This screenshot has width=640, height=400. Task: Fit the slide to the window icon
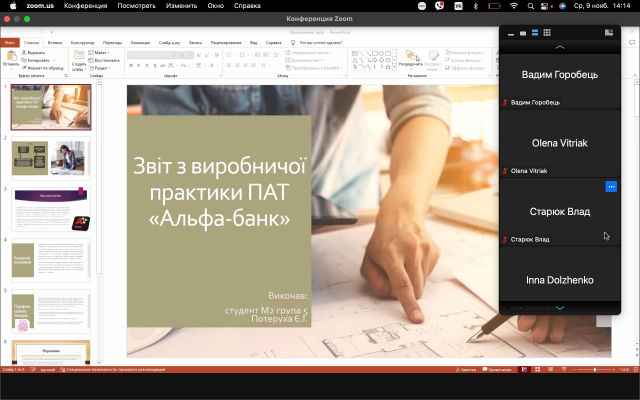[636, 369]
